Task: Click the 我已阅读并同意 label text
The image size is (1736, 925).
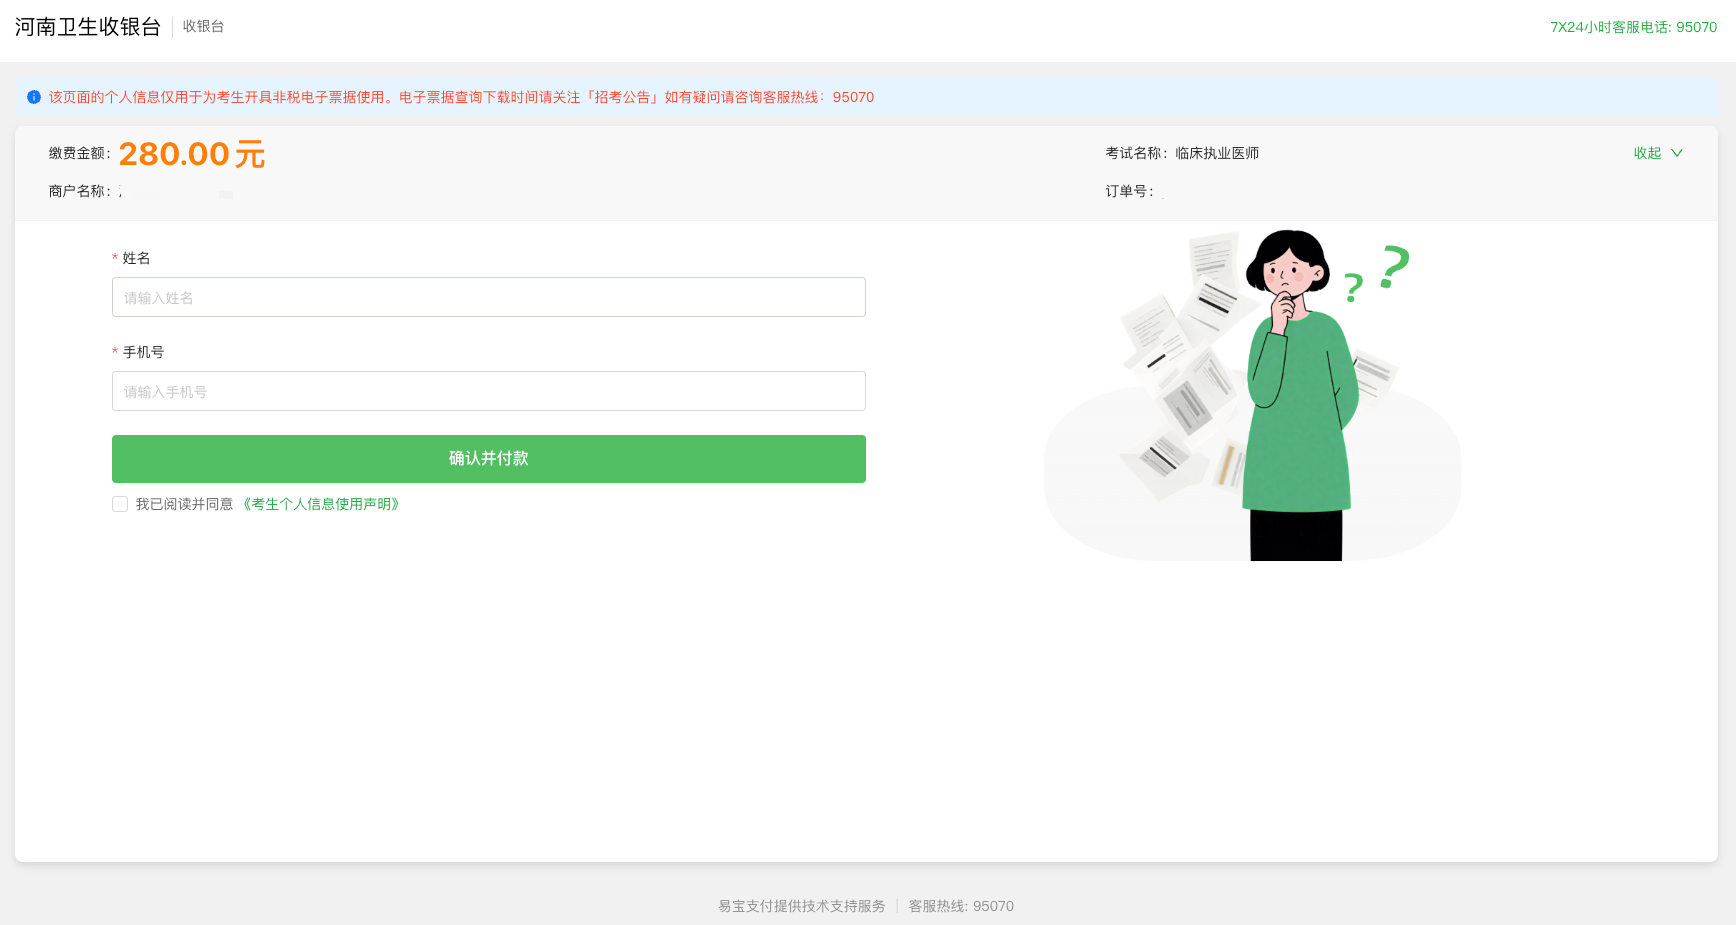Action: [184, 504]
